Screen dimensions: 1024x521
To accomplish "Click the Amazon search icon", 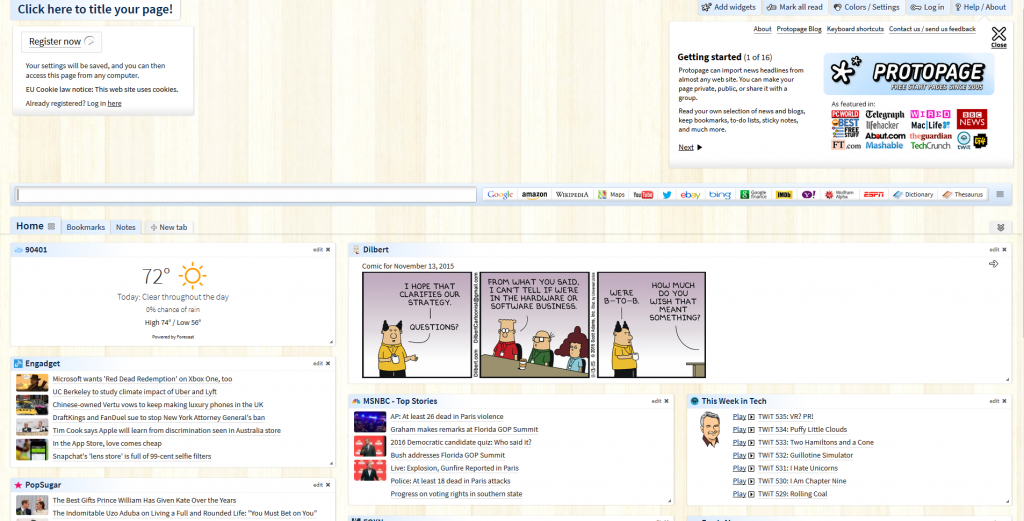I will tap(534, 195).
